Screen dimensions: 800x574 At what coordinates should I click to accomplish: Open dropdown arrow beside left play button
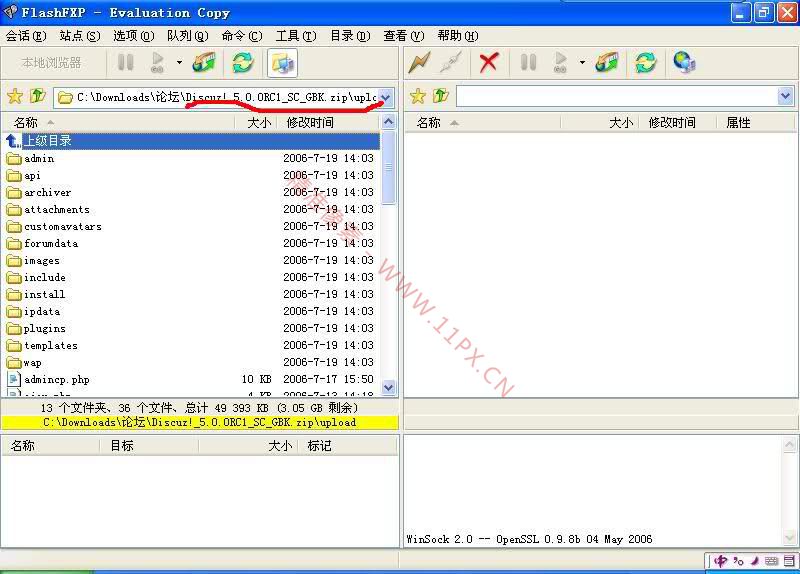point(179,63)
